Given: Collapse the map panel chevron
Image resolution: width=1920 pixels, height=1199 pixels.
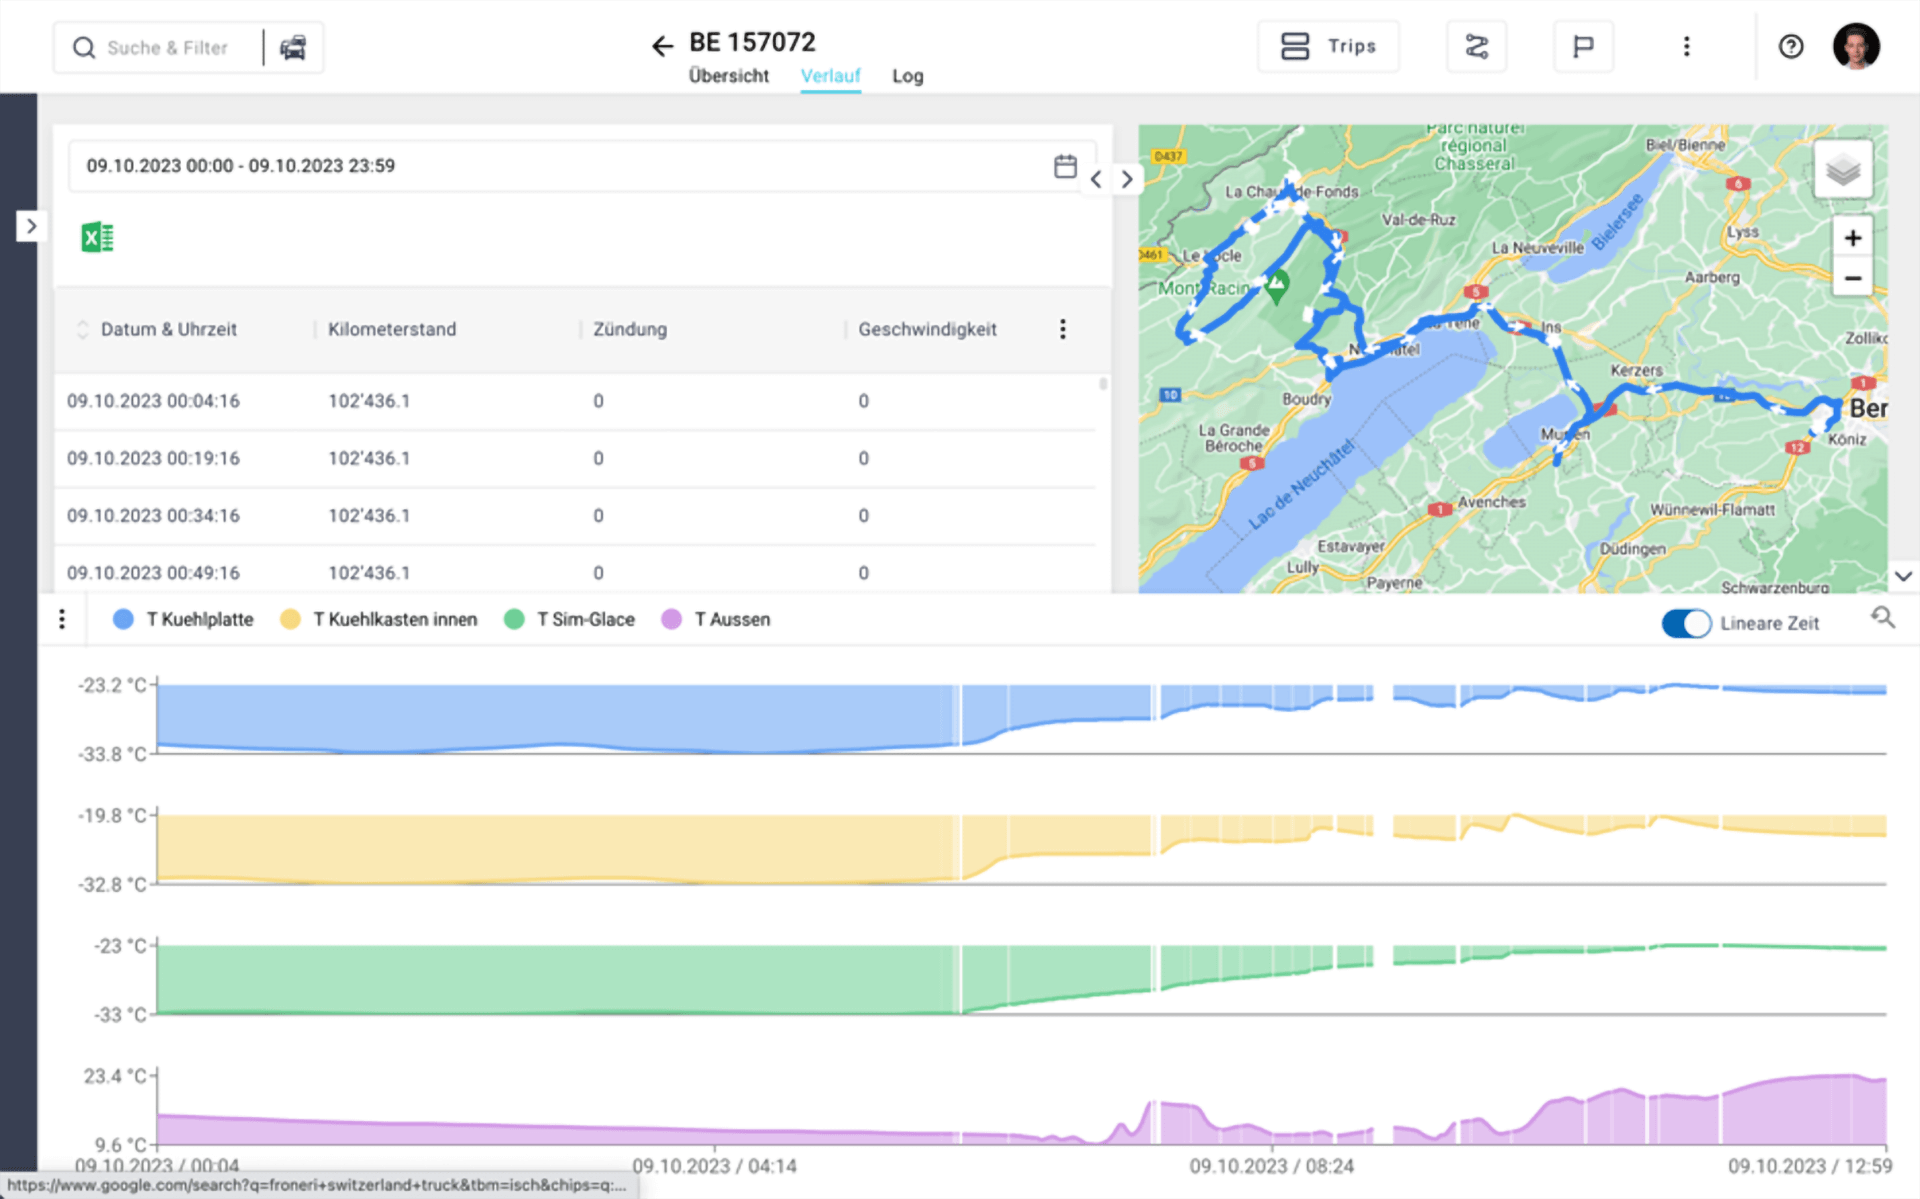Looking at the screenshot, I should pos(1903,576).
